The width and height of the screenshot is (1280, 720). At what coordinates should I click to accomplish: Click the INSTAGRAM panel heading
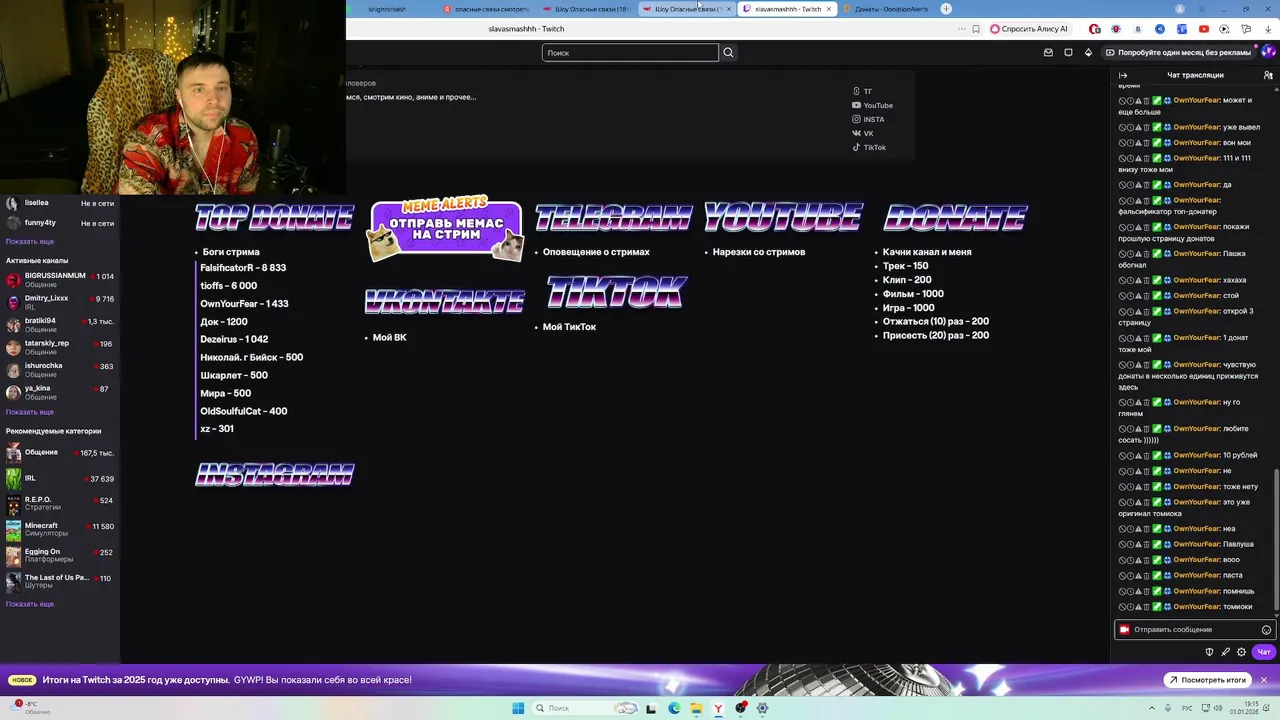[275, 474]
